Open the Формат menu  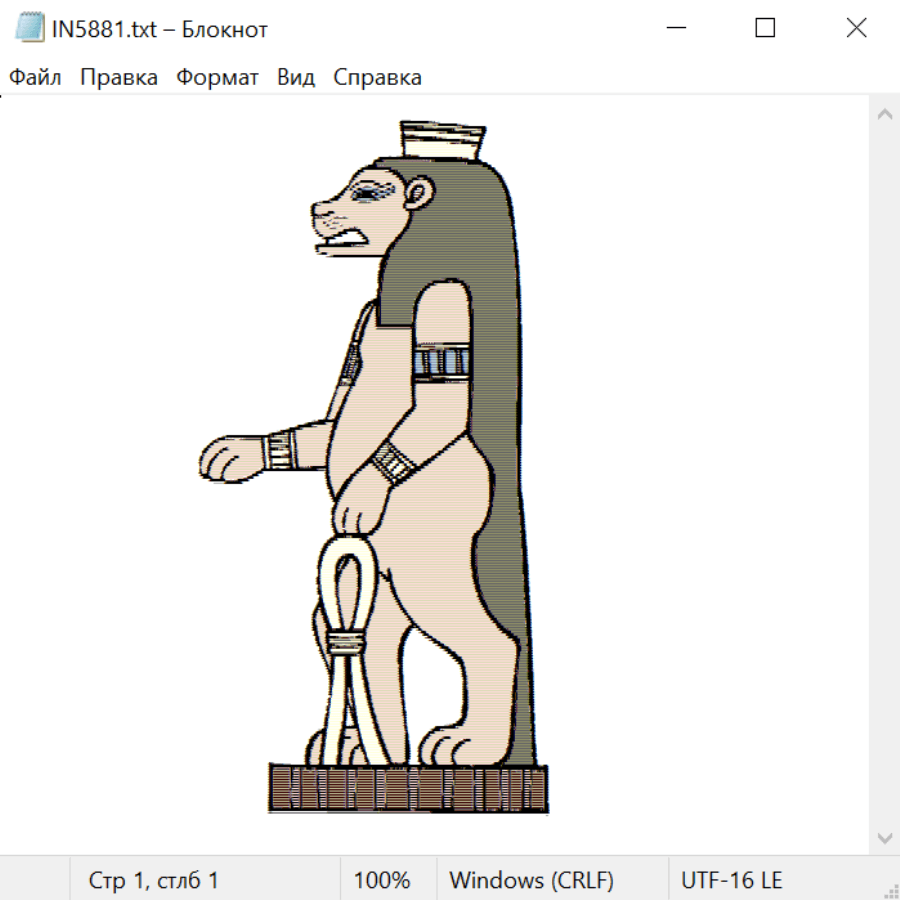pyautogui.click(x=217, y=78)
